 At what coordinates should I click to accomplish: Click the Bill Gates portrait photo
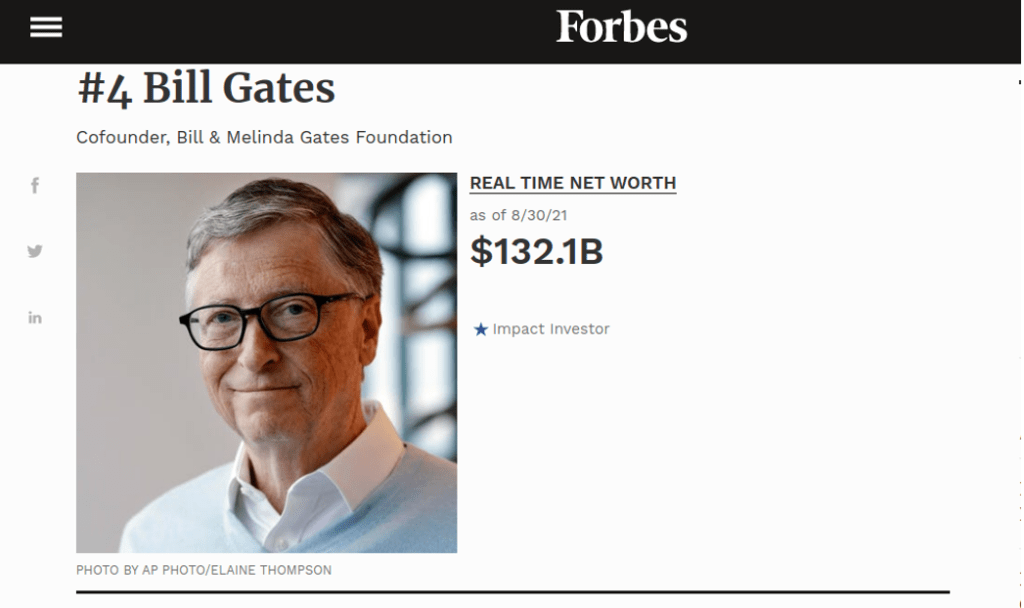tap(266, 362)
